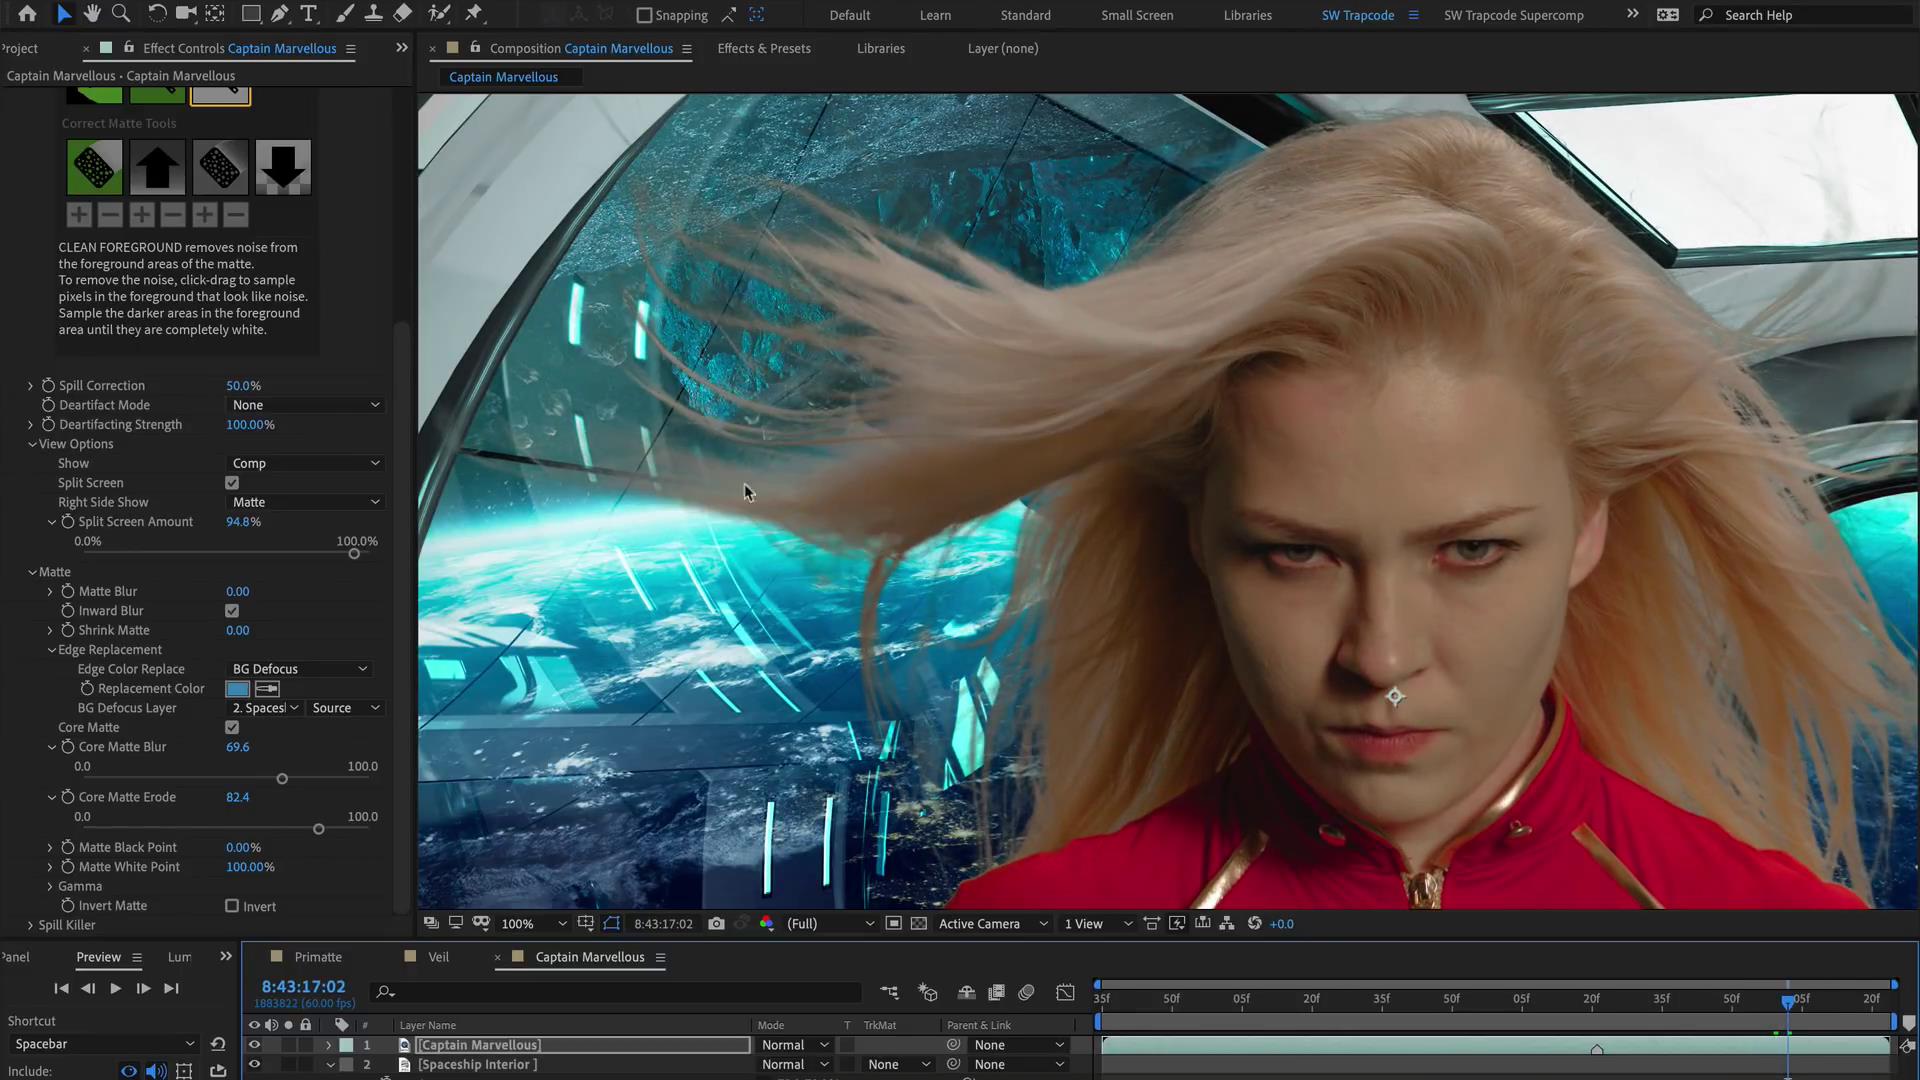Open the 1 View layout dropdown
The image size is (1920, 1080).
point(1097,924)
